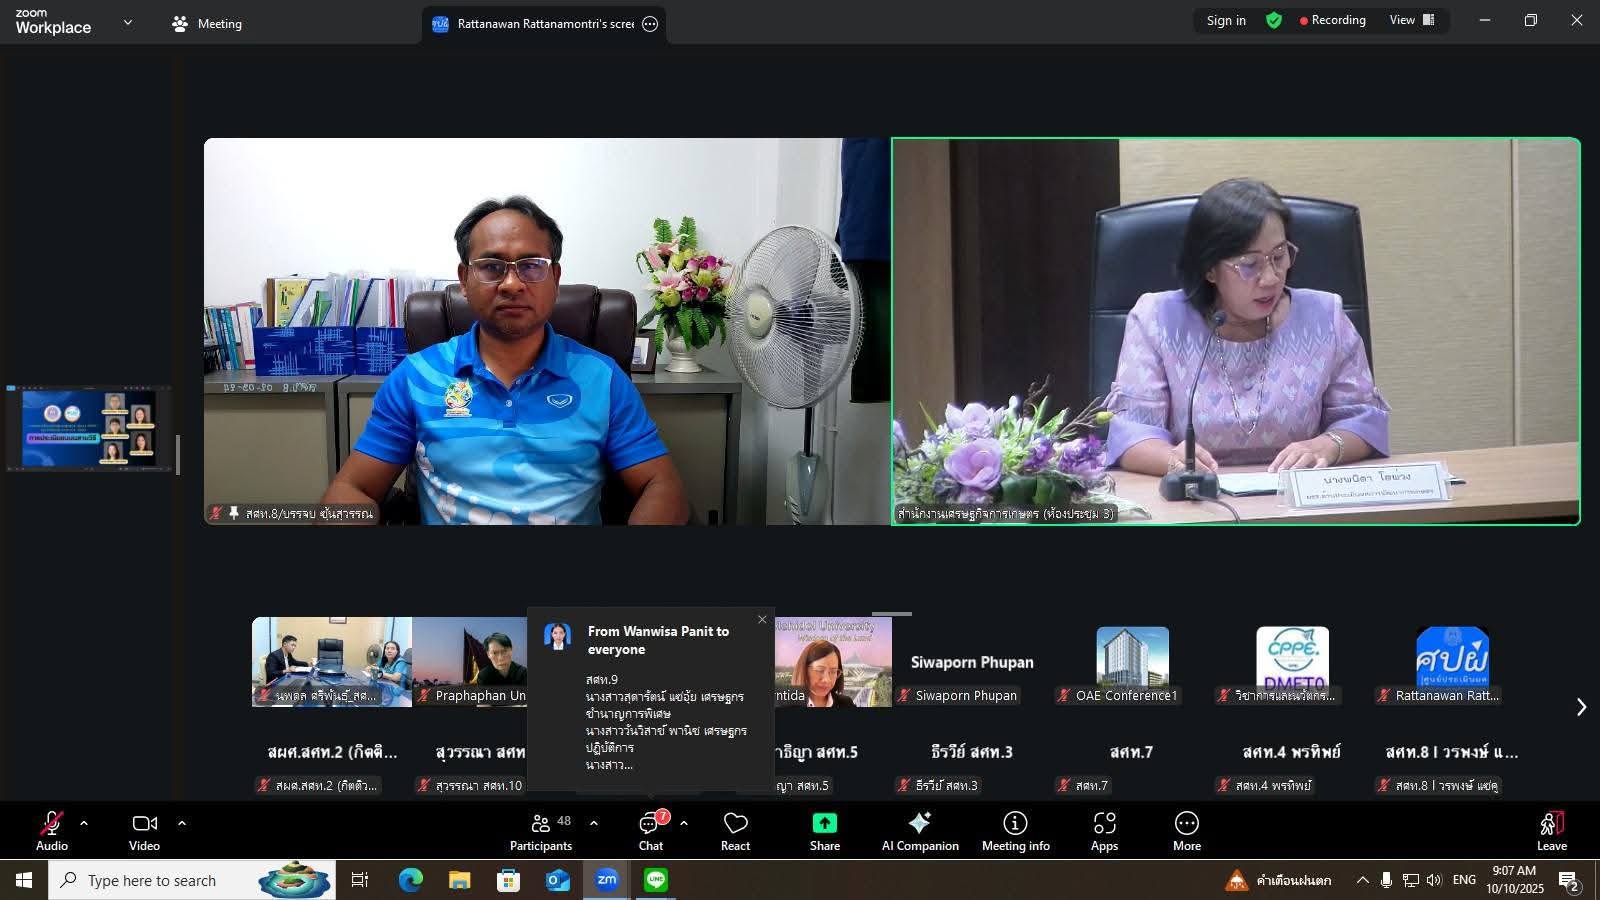Open the Chat panel

click(x=651, y=831)
